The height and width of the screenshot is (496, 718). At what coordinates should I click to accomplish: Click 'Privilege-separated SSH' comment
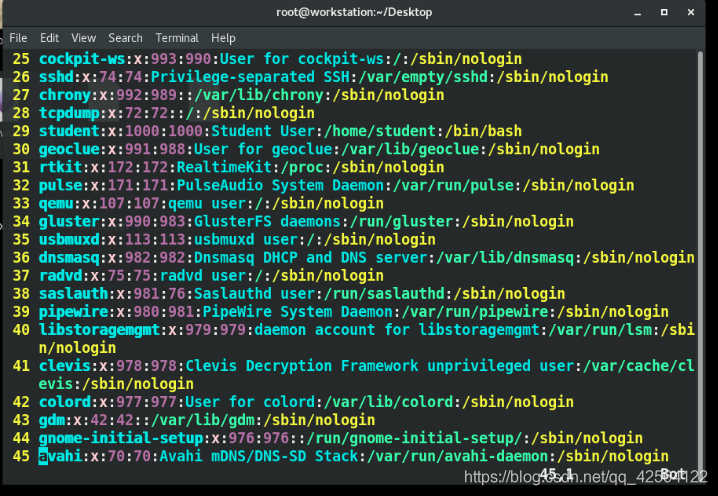250,77
